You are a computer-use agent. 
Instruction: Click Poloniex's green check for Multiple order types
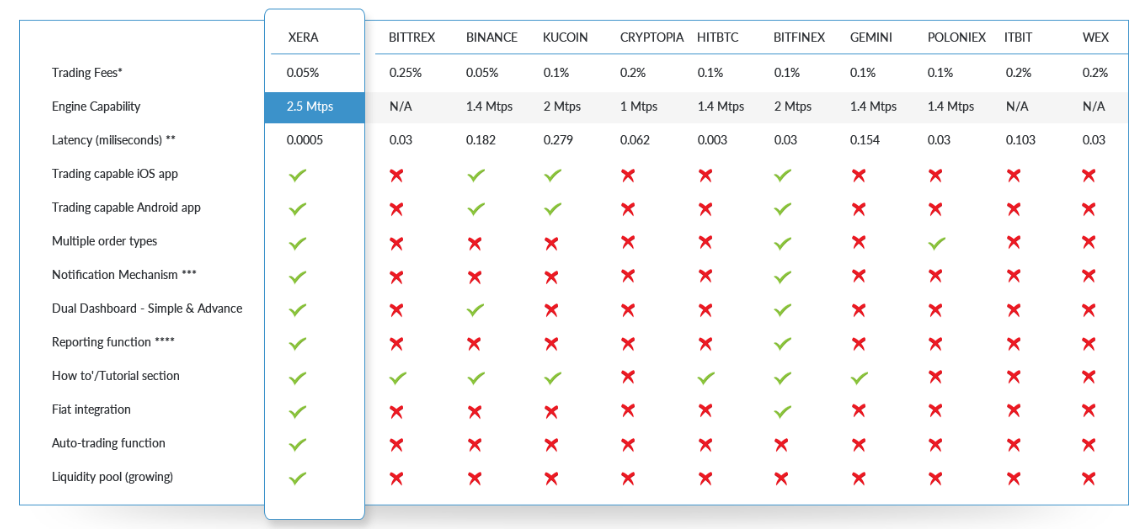coord(937,242)
